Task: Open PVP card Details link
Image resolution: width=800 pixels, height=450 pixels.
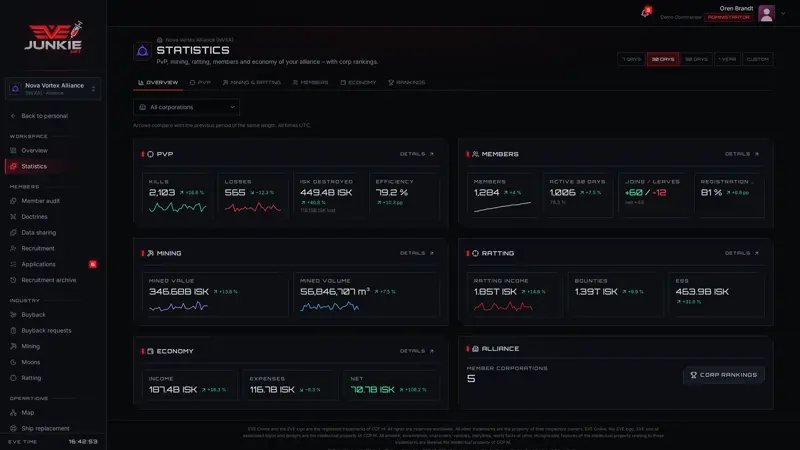Action: coord(417,154)
